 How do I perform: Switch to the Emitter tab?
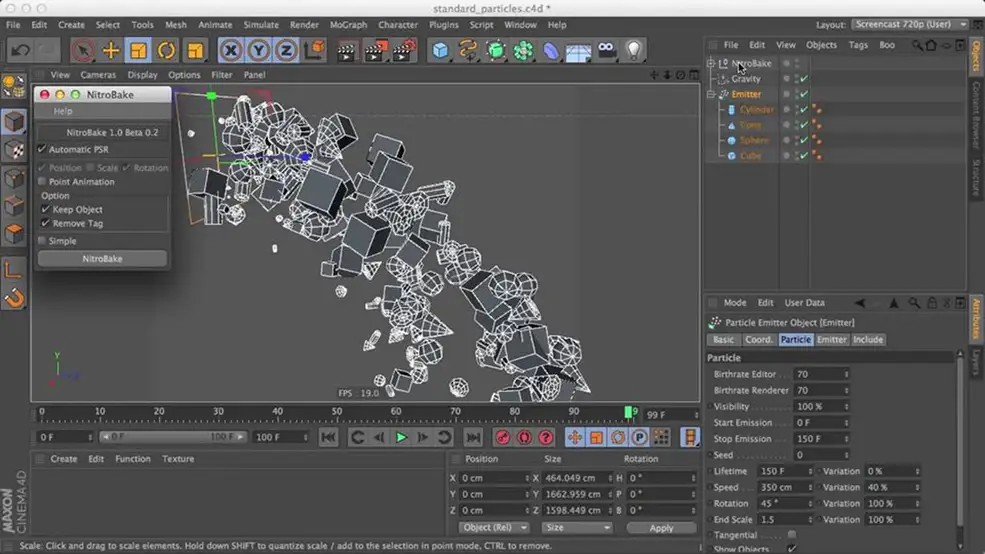point(832,339)
